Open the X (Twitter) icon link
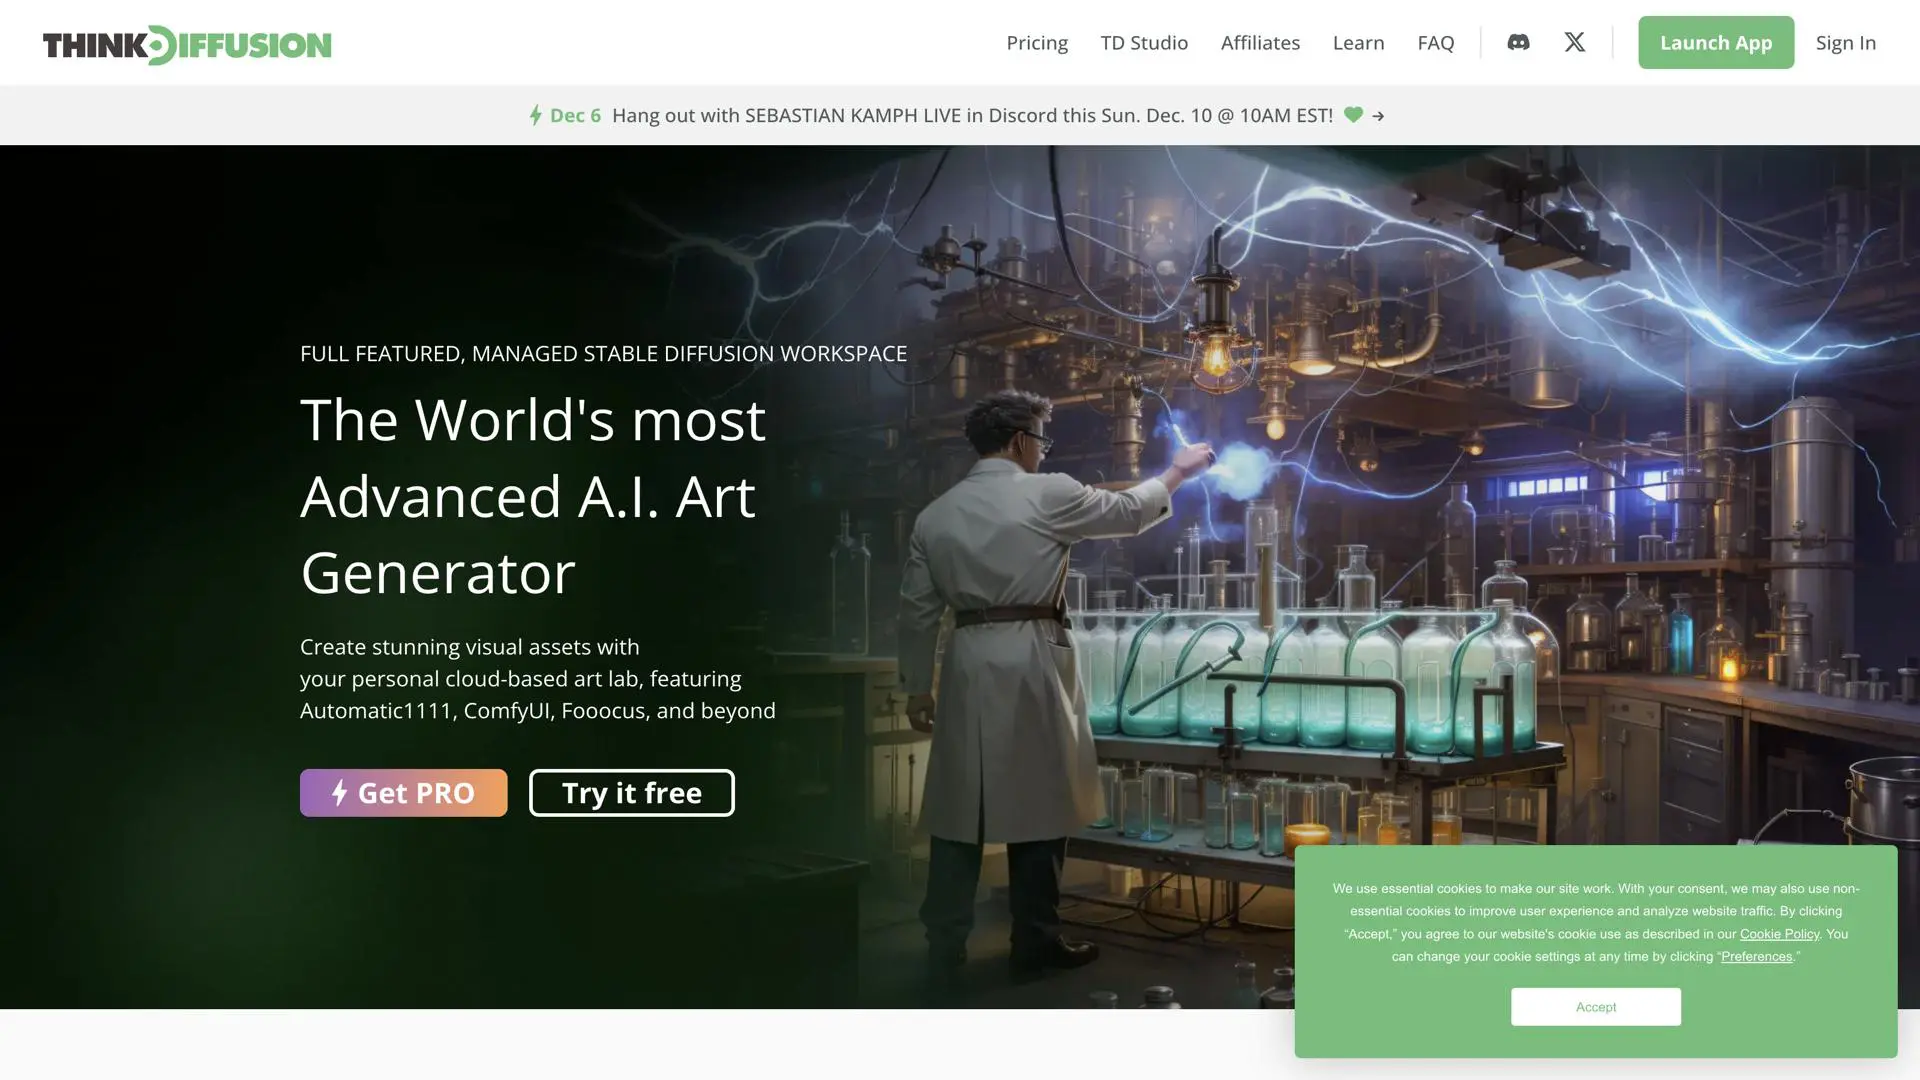This screenshot has height=1080, width=1920. [x=1575, y=42]
